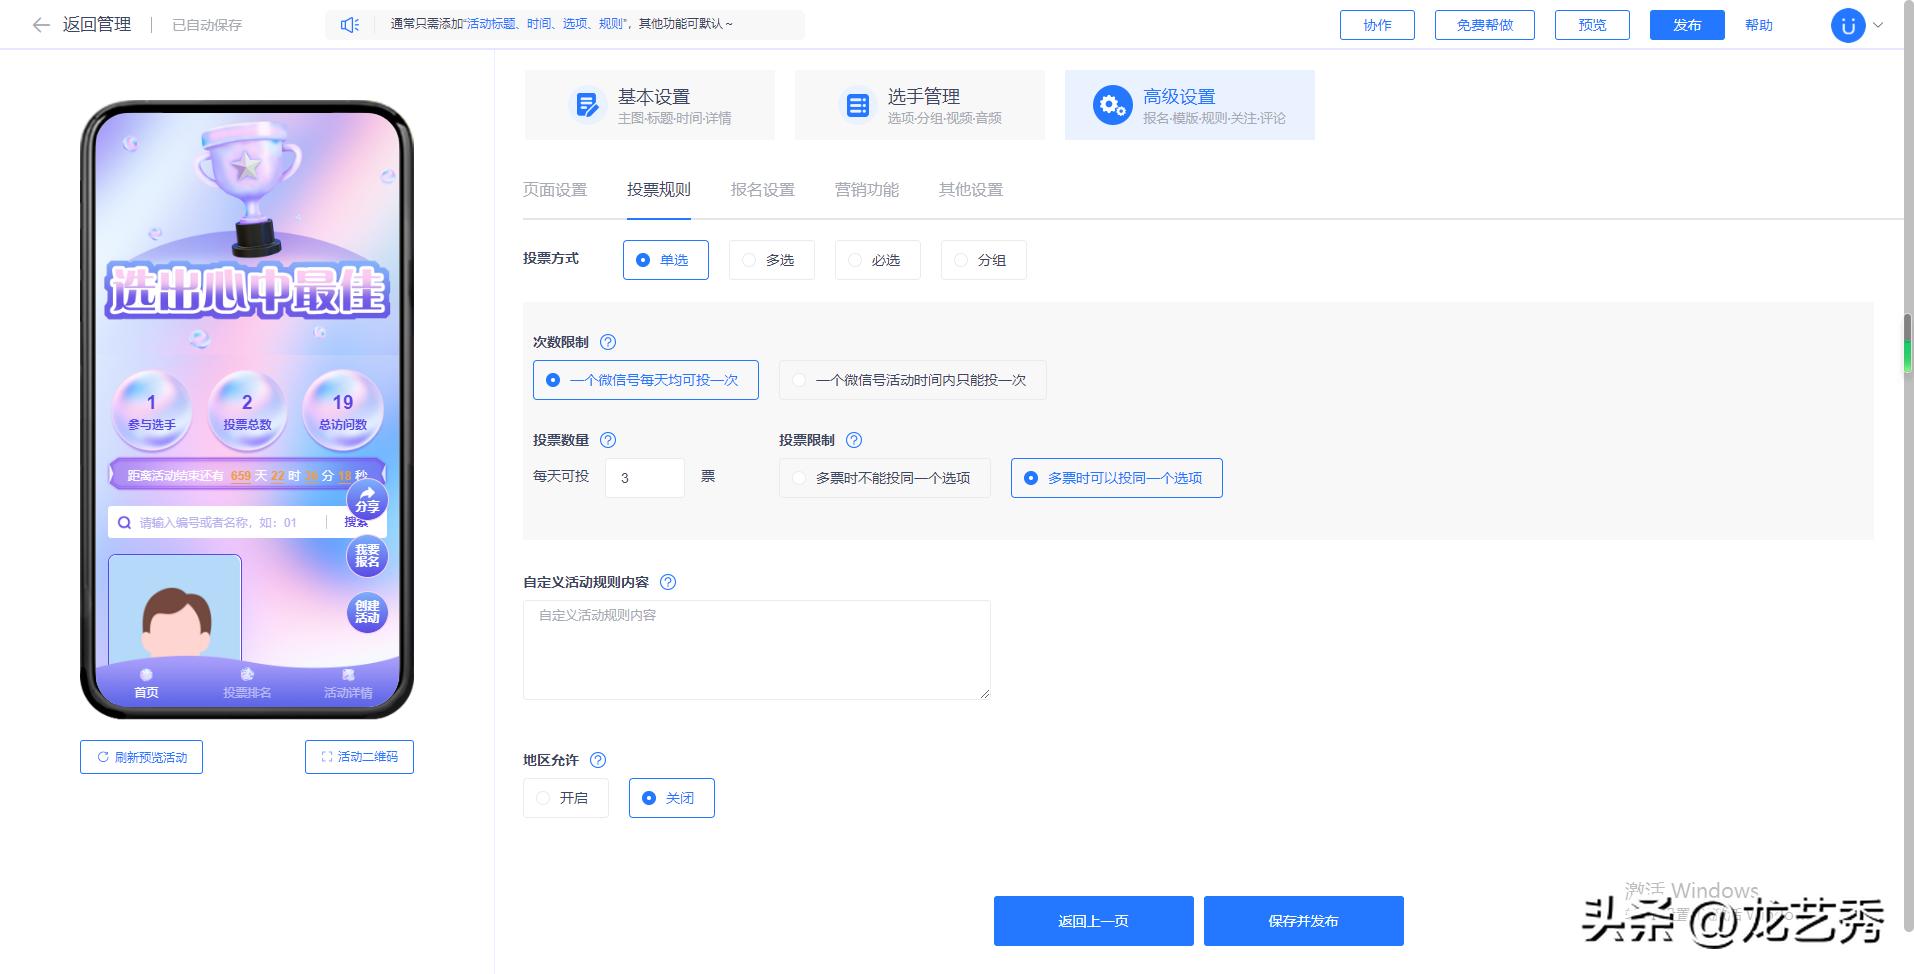Select the 多选 voting mode
Viewport: 1914px width, 974px height.
(771, 260)
